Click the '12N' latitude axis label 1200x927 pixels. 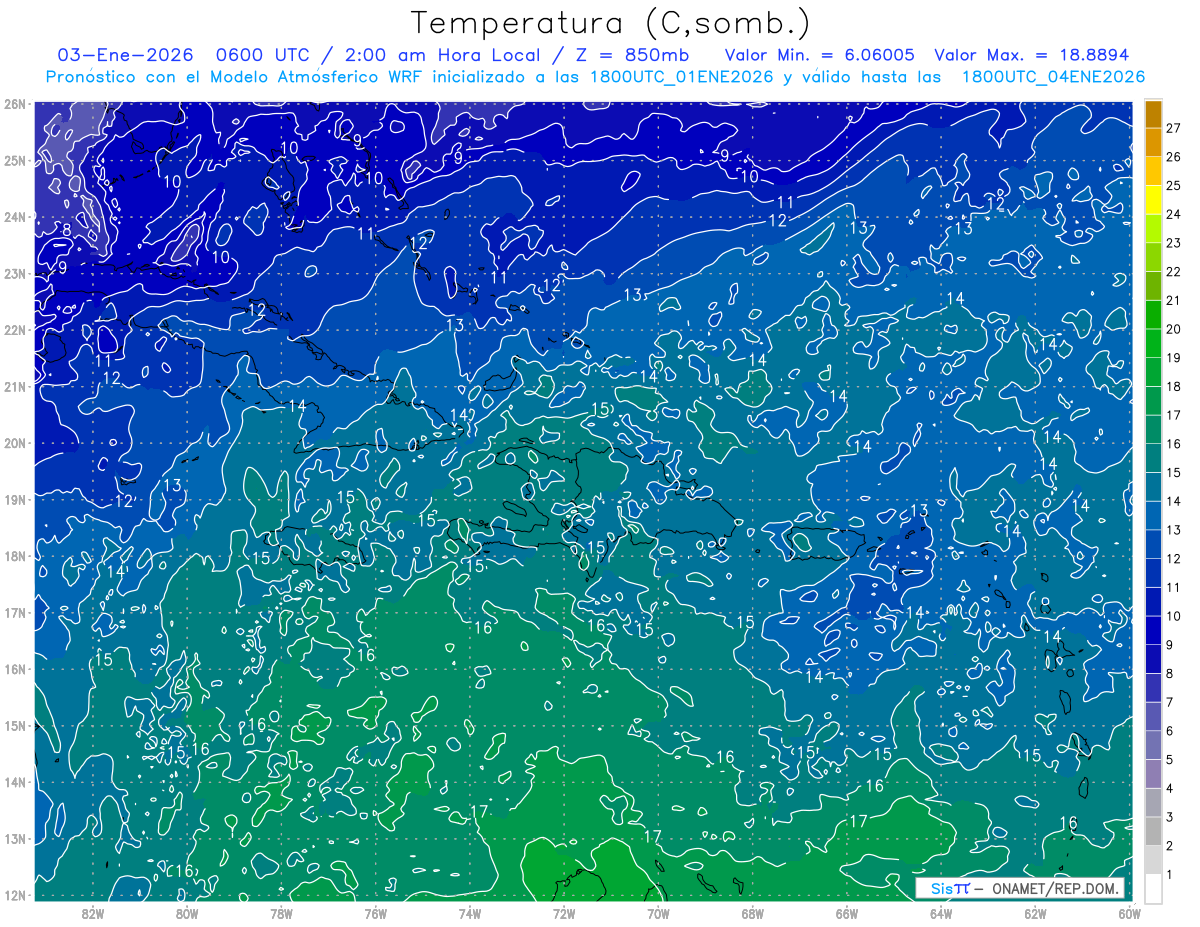point(14,895)
